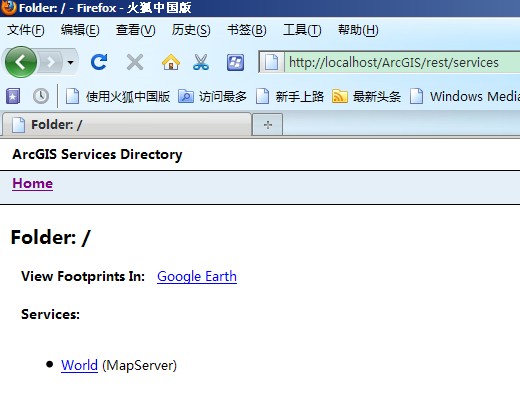Click the green Back navigation button
The width and height of the screenshot is (520, 393).
point(21,62)
